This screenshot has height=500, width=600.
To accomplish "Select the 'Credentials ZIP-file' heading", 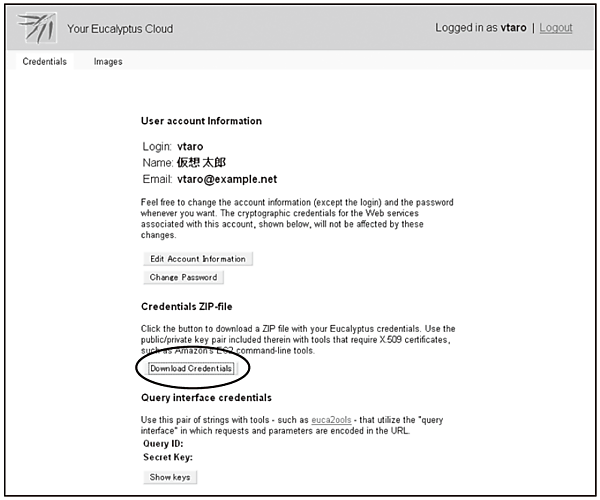I will tap(187, 305).
